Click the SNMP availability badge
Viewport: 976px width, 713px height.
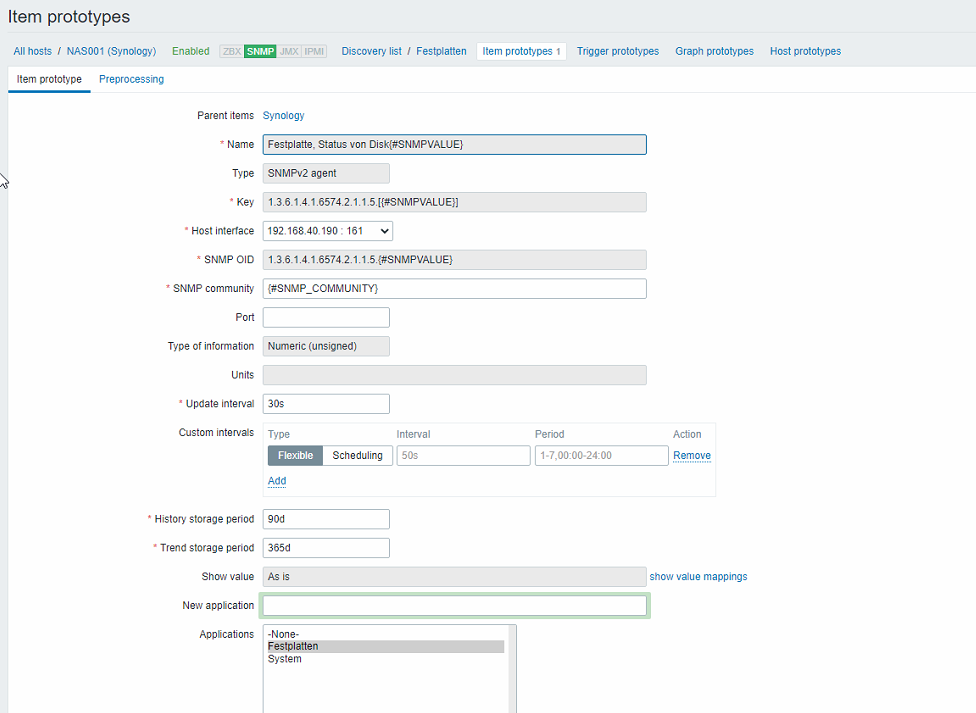[x=260, y=51]
